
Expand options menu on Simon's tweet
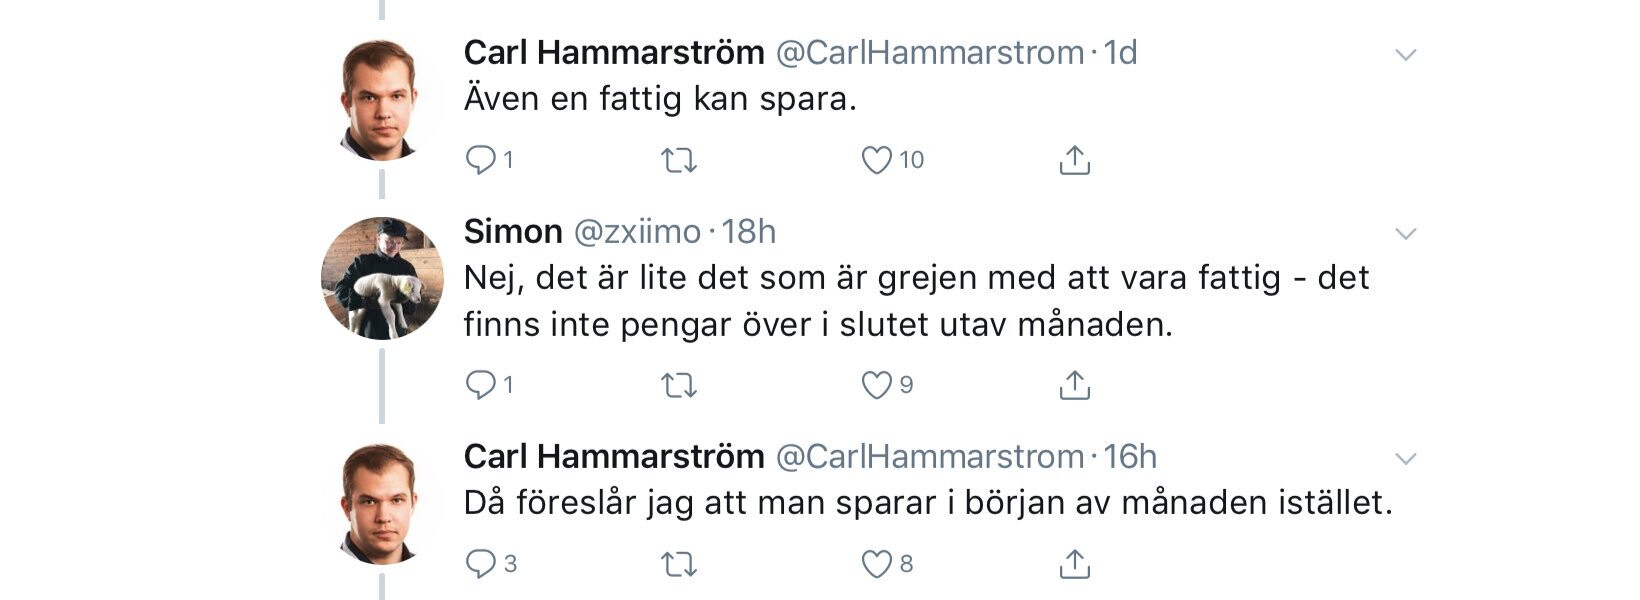click(x=1406, y=234)
